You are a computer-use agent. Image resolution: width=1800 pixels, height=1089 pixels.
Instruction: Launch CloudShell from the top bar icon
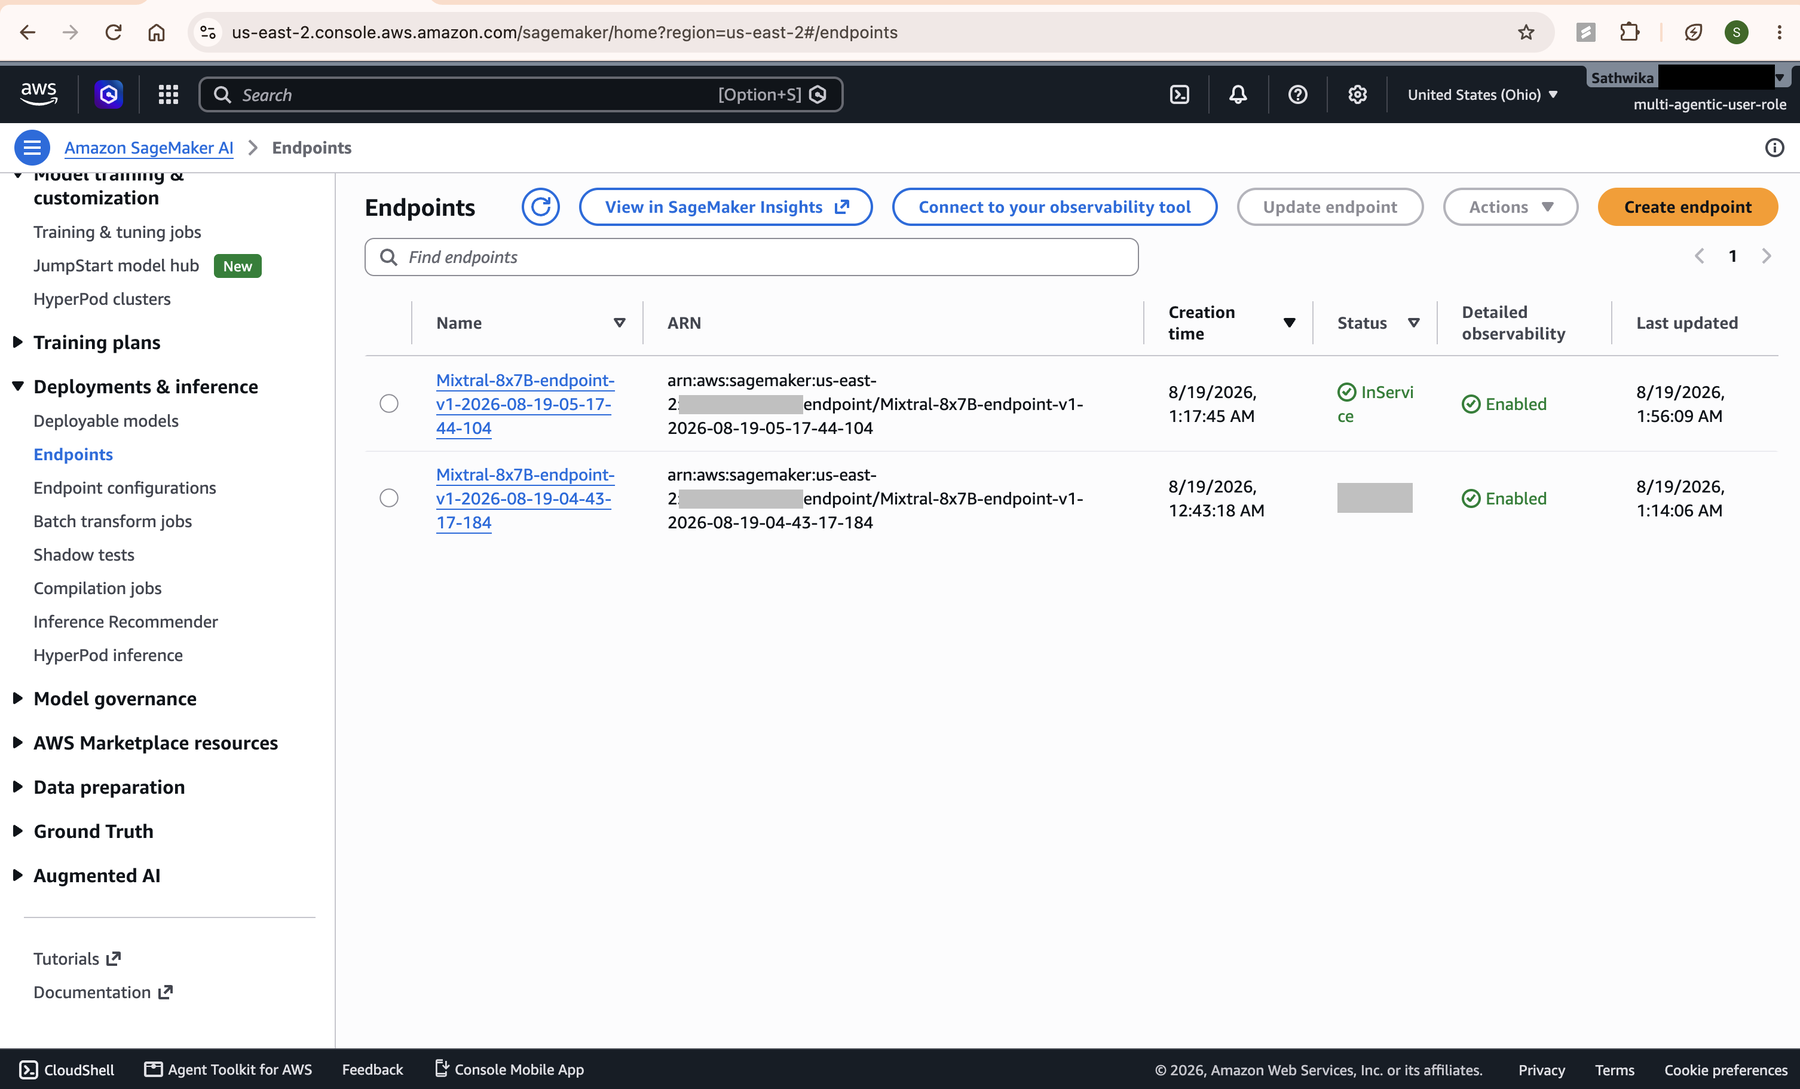1180,94
